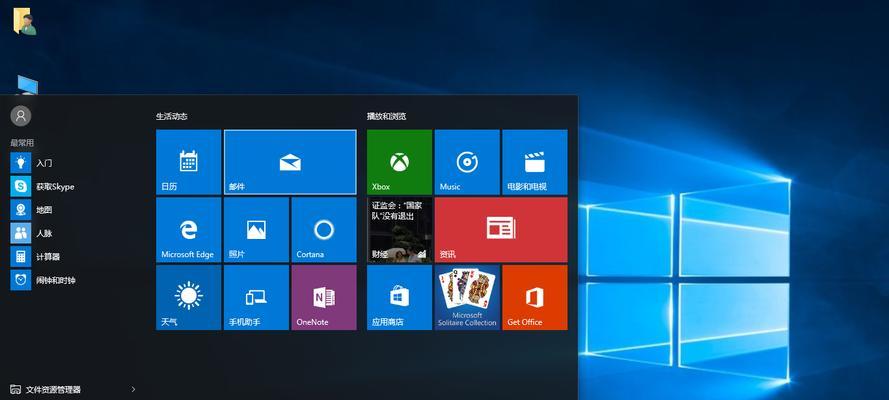Select the This PC desktop icon
The height and width of the screenshot is (400, 889).
(27, 85)
